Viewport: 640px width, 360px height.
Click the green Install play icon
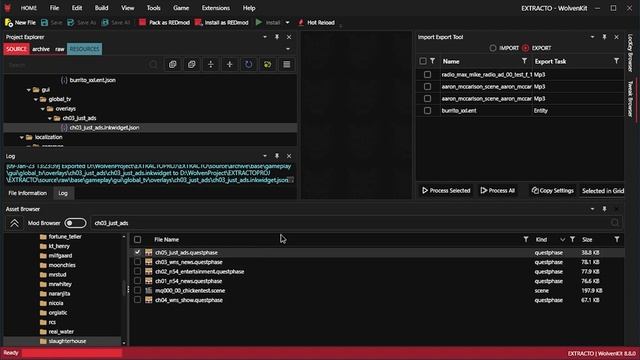click(x=259, y=22)
